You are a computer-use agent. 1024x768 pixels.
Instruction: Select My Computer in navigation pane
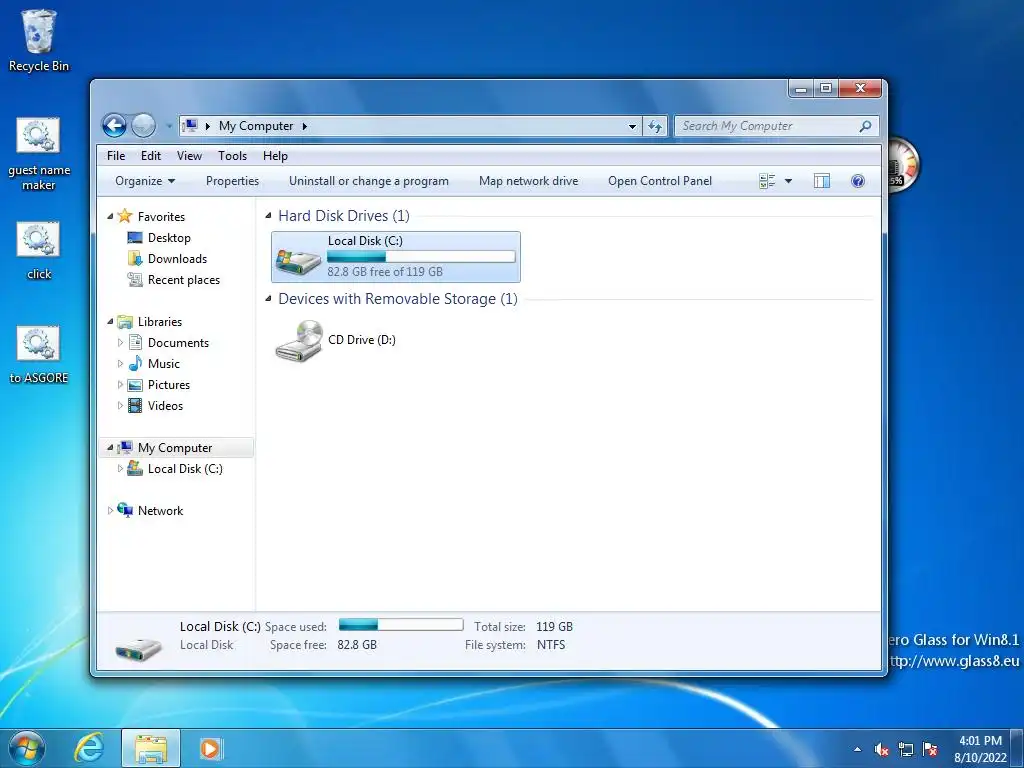pyautogui.click(x=174, y=447)
